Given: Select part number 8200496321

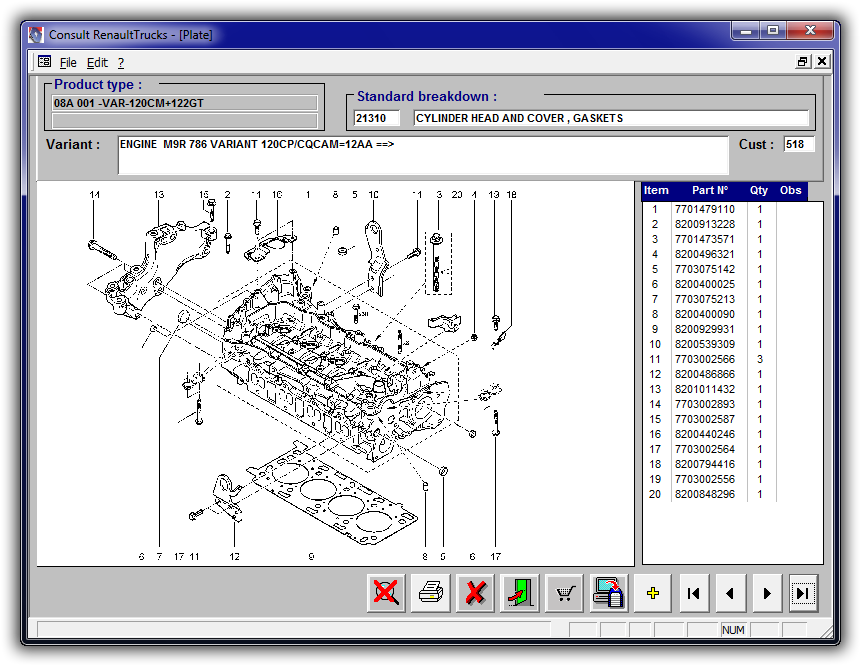Looking at the screenshot, I should pos(705,254).
